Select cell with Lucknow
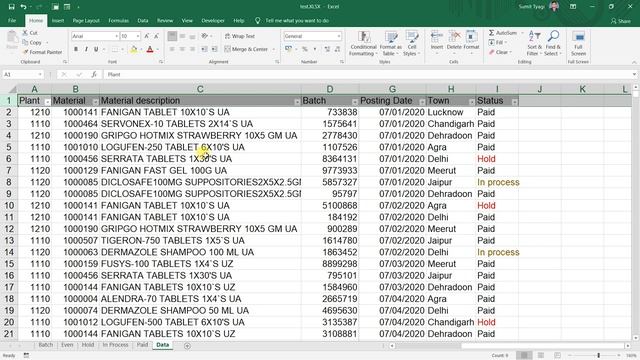The height and width of the screenshot is (360, 640). (451, 112)
